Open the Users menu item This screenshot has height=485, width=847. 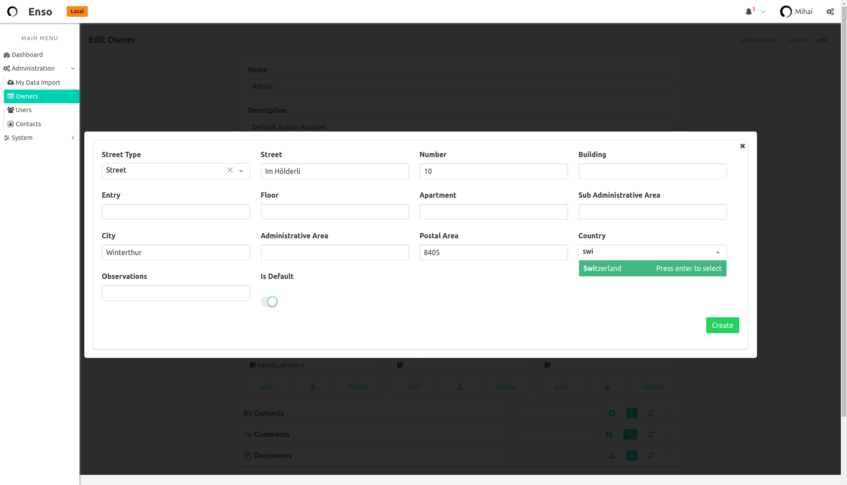point(19,110)
